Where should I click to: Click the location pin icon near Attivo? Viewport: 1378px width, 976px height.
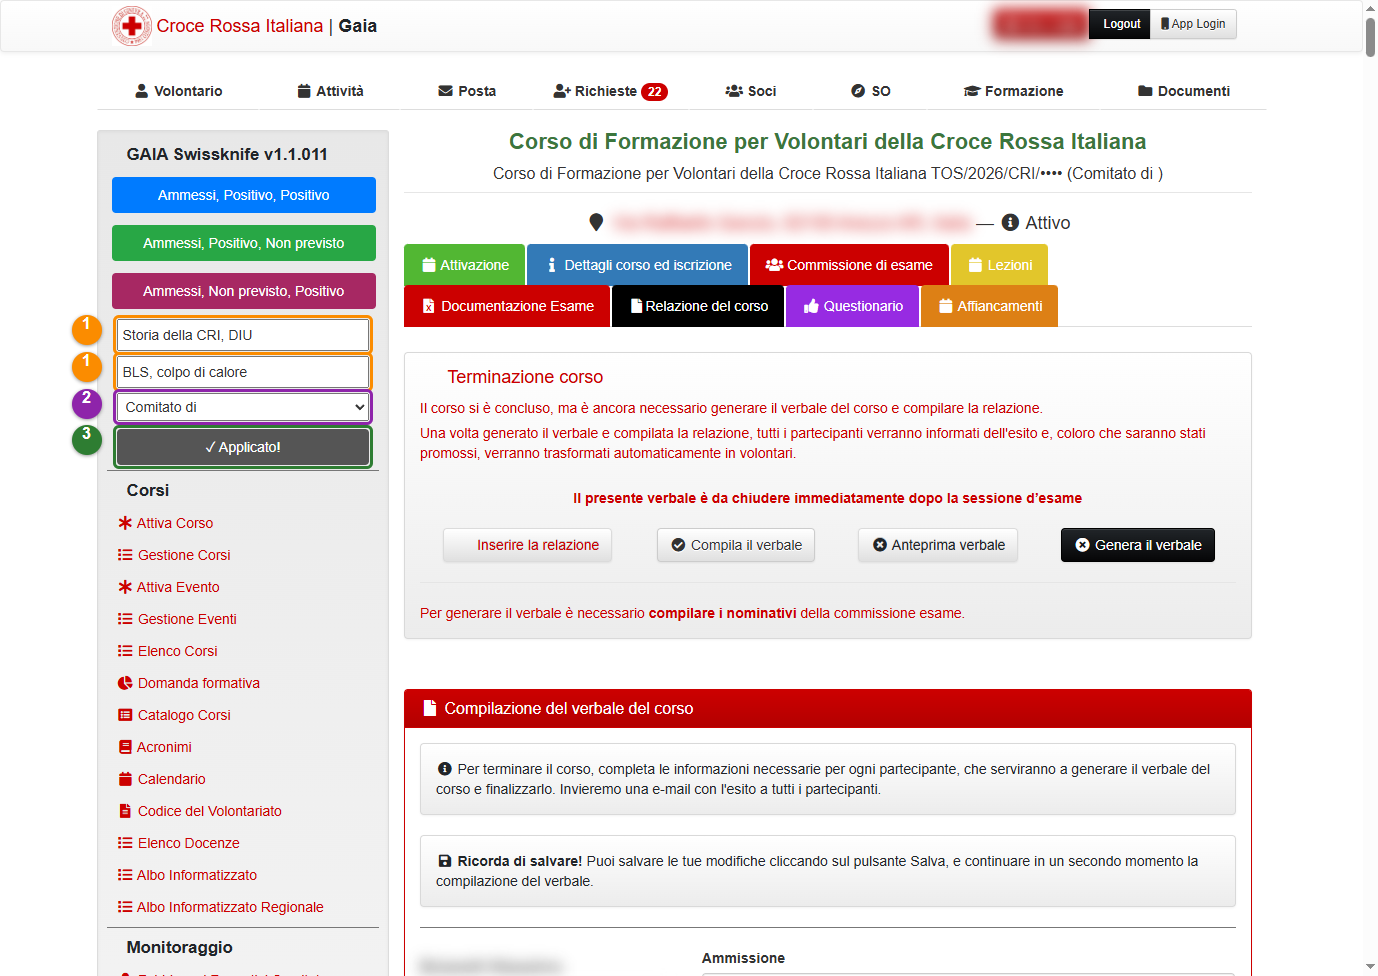[x=596, y=222]
